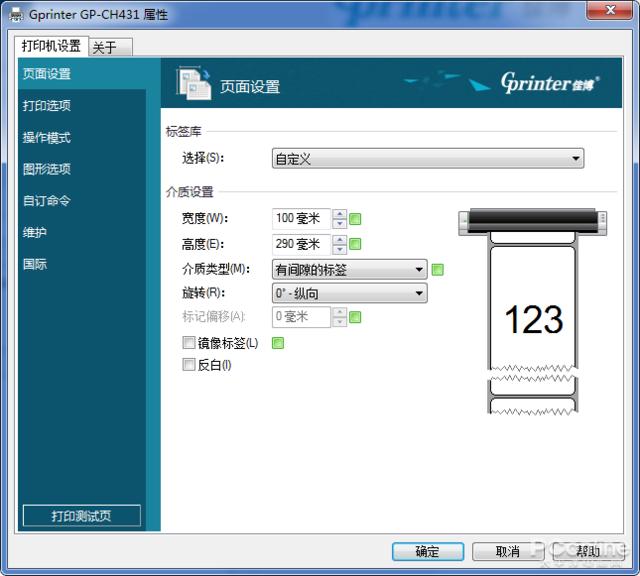The image size is (640, 576).
Task: Switch to the 关于 tab
Action: 110,47
